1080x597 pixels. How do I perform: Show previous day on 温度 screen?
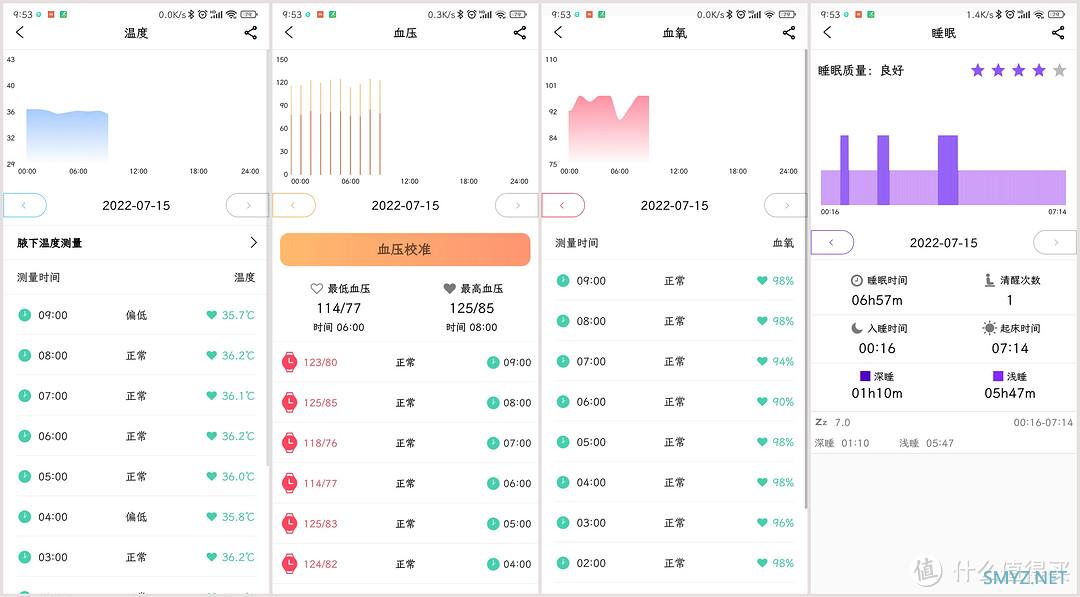click(x=25, y=205)
